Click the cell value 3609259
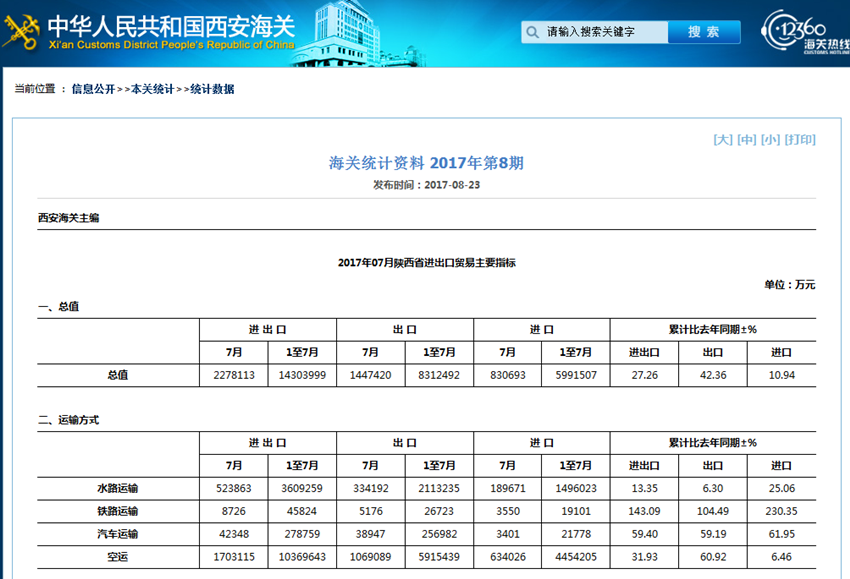Image resolution: width=850 pixels, height=579 pixels. click(302, 488)
